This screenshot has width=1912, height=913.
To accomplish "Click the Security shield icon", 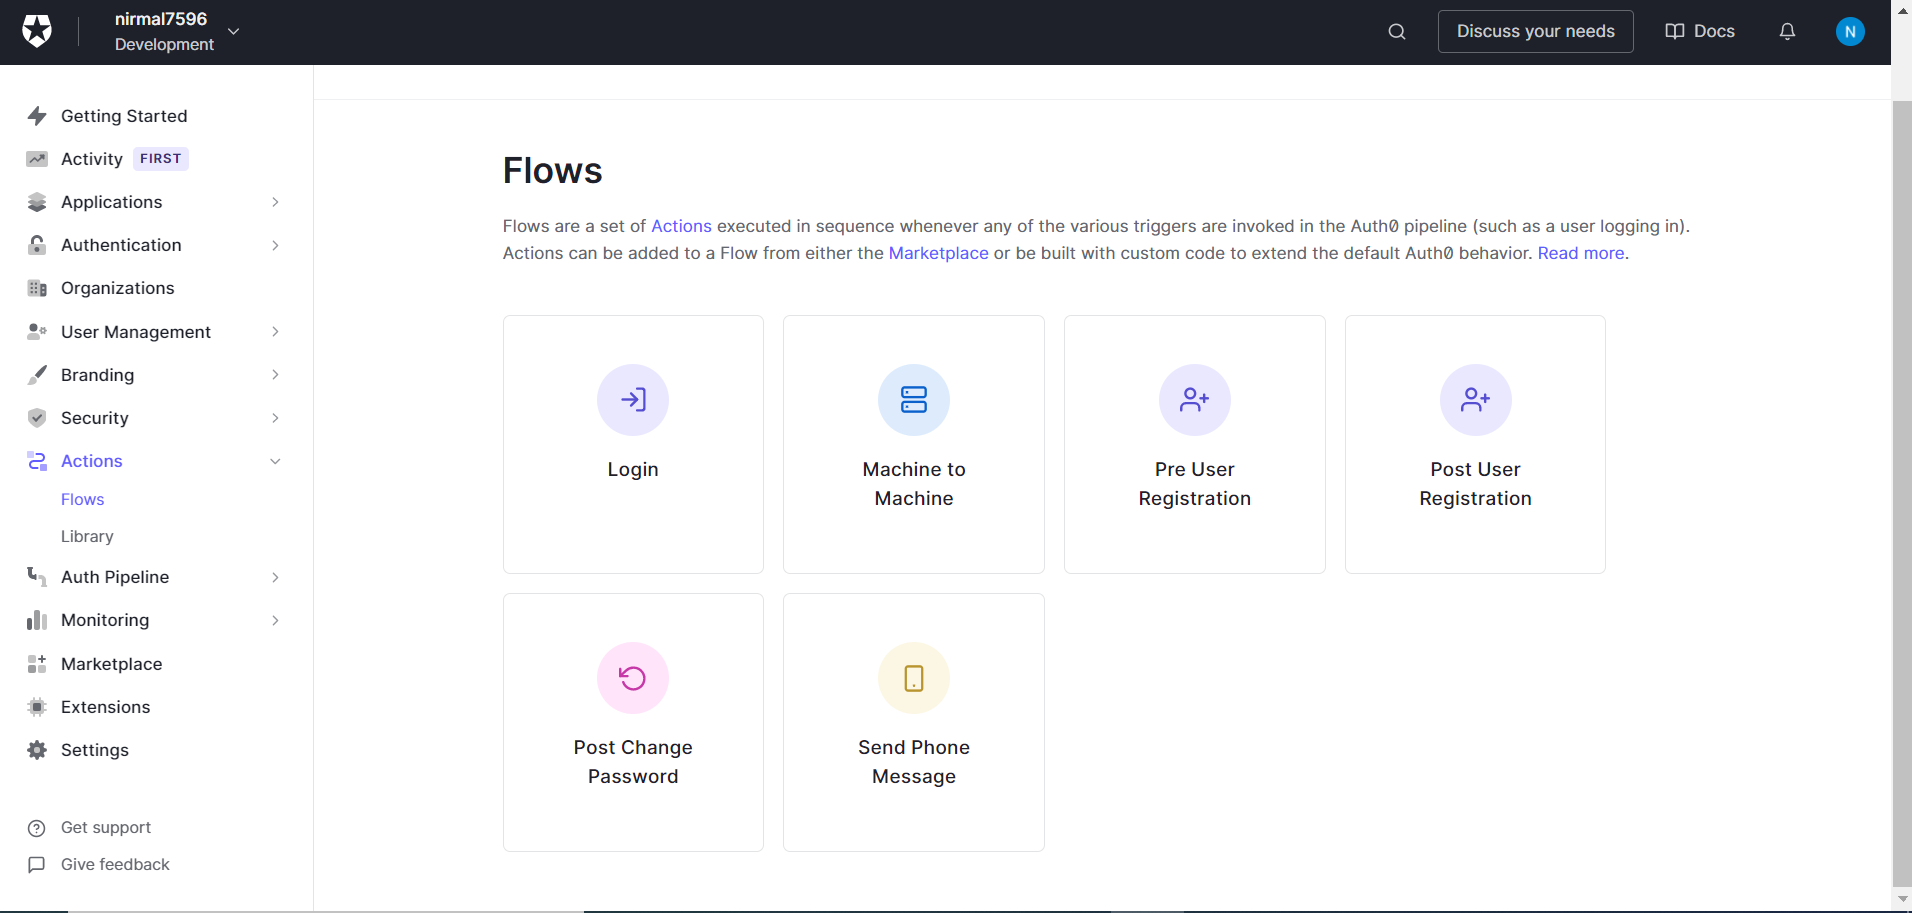I will (x=37, y=418).
